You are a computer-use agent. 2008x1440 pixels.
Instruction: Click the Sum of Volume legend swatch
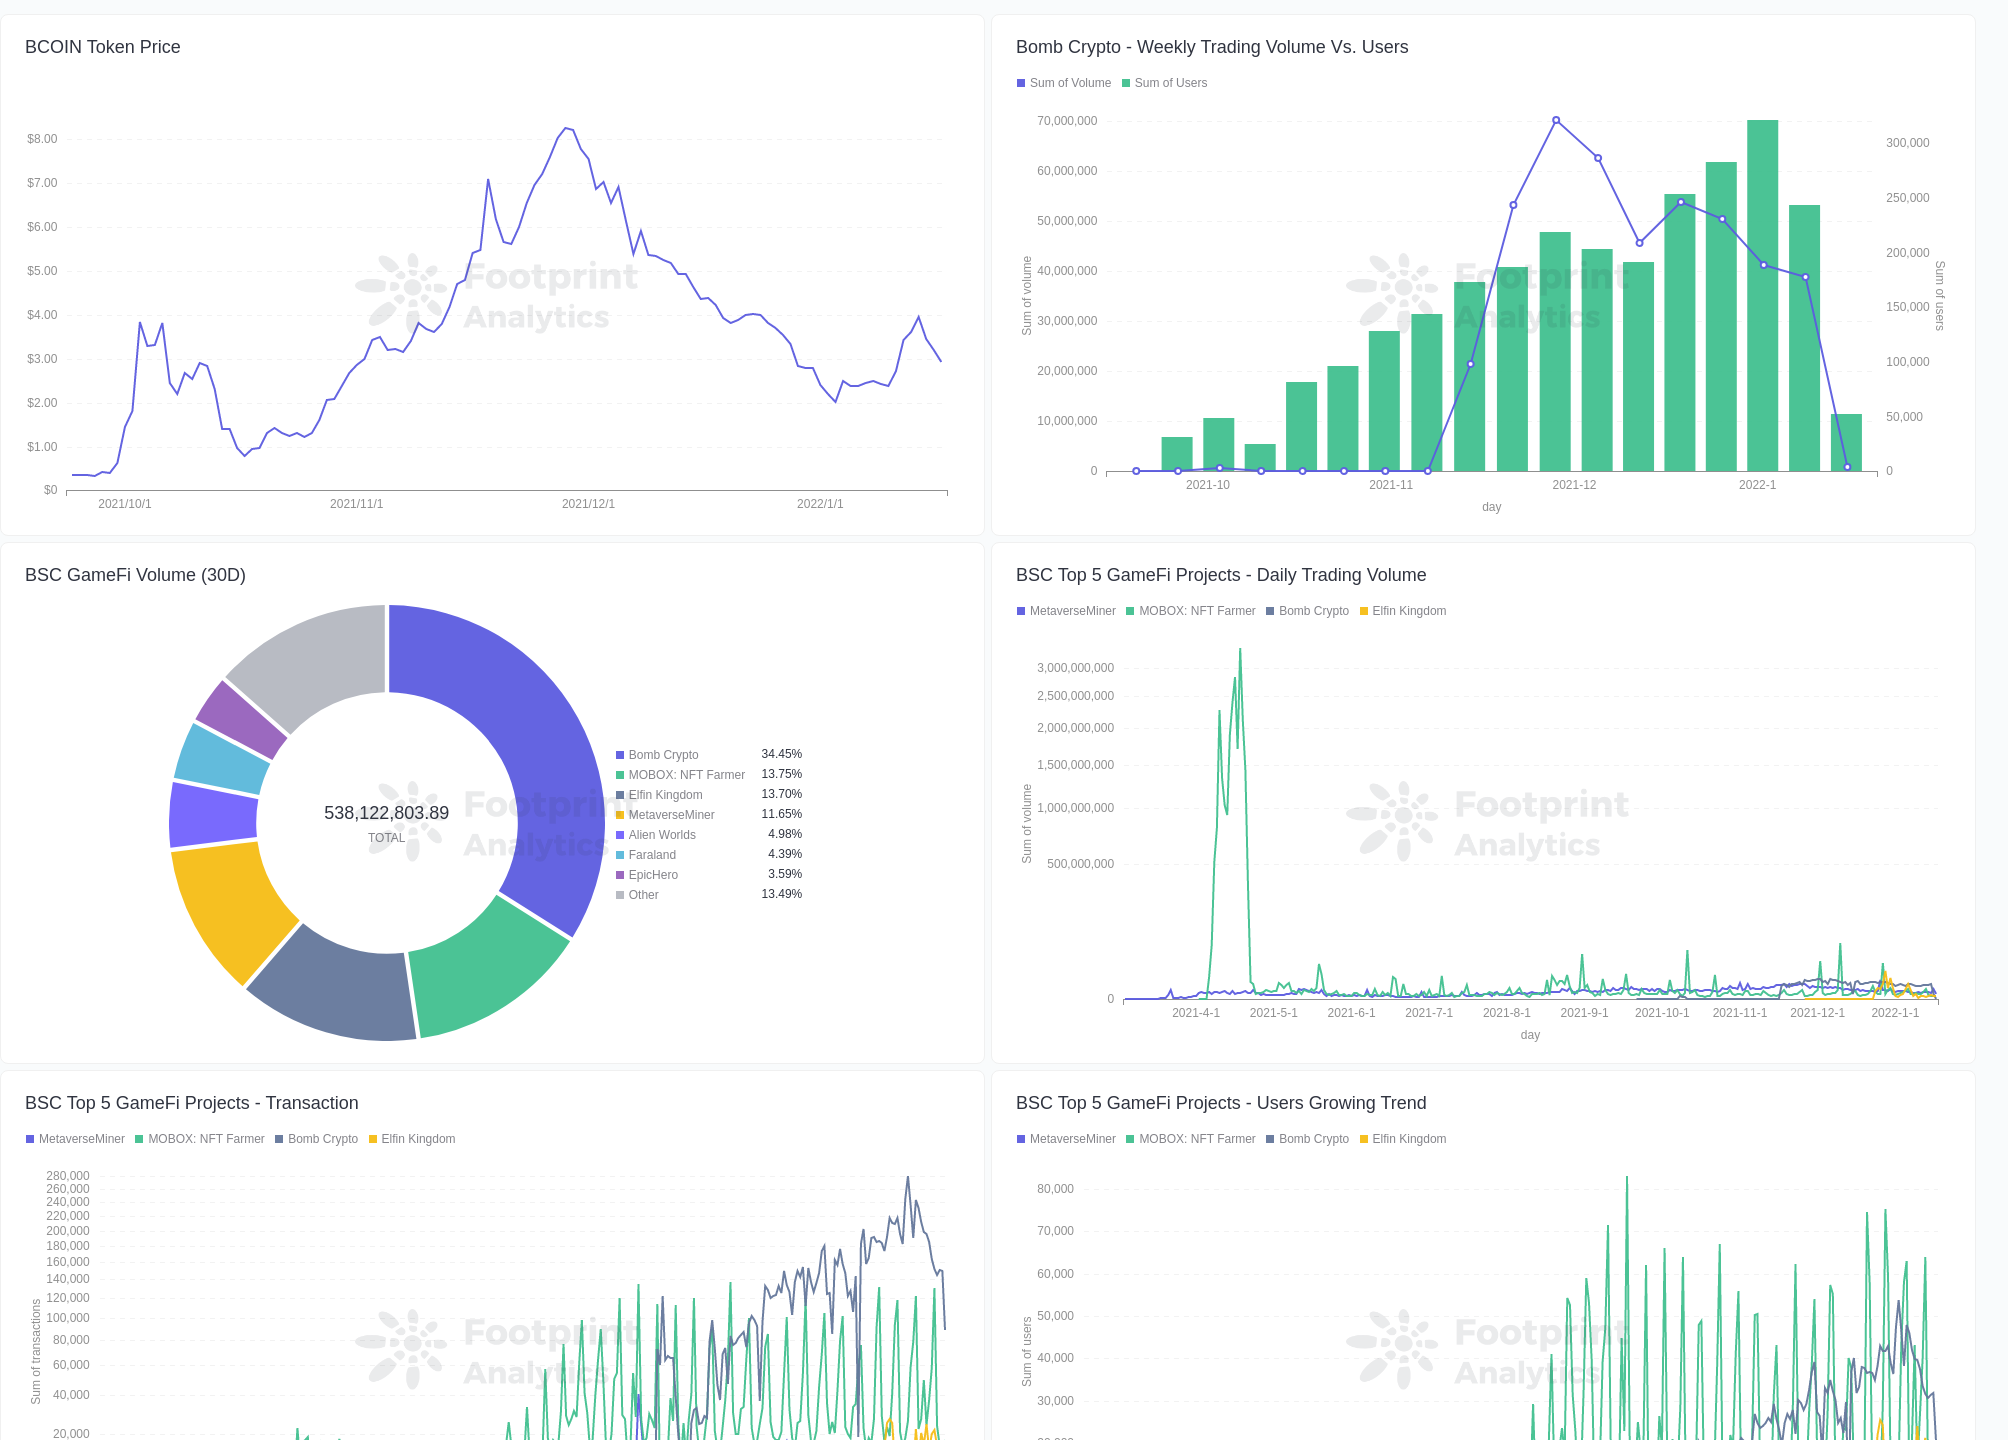pyautogui.click(x=1021, y=83)
